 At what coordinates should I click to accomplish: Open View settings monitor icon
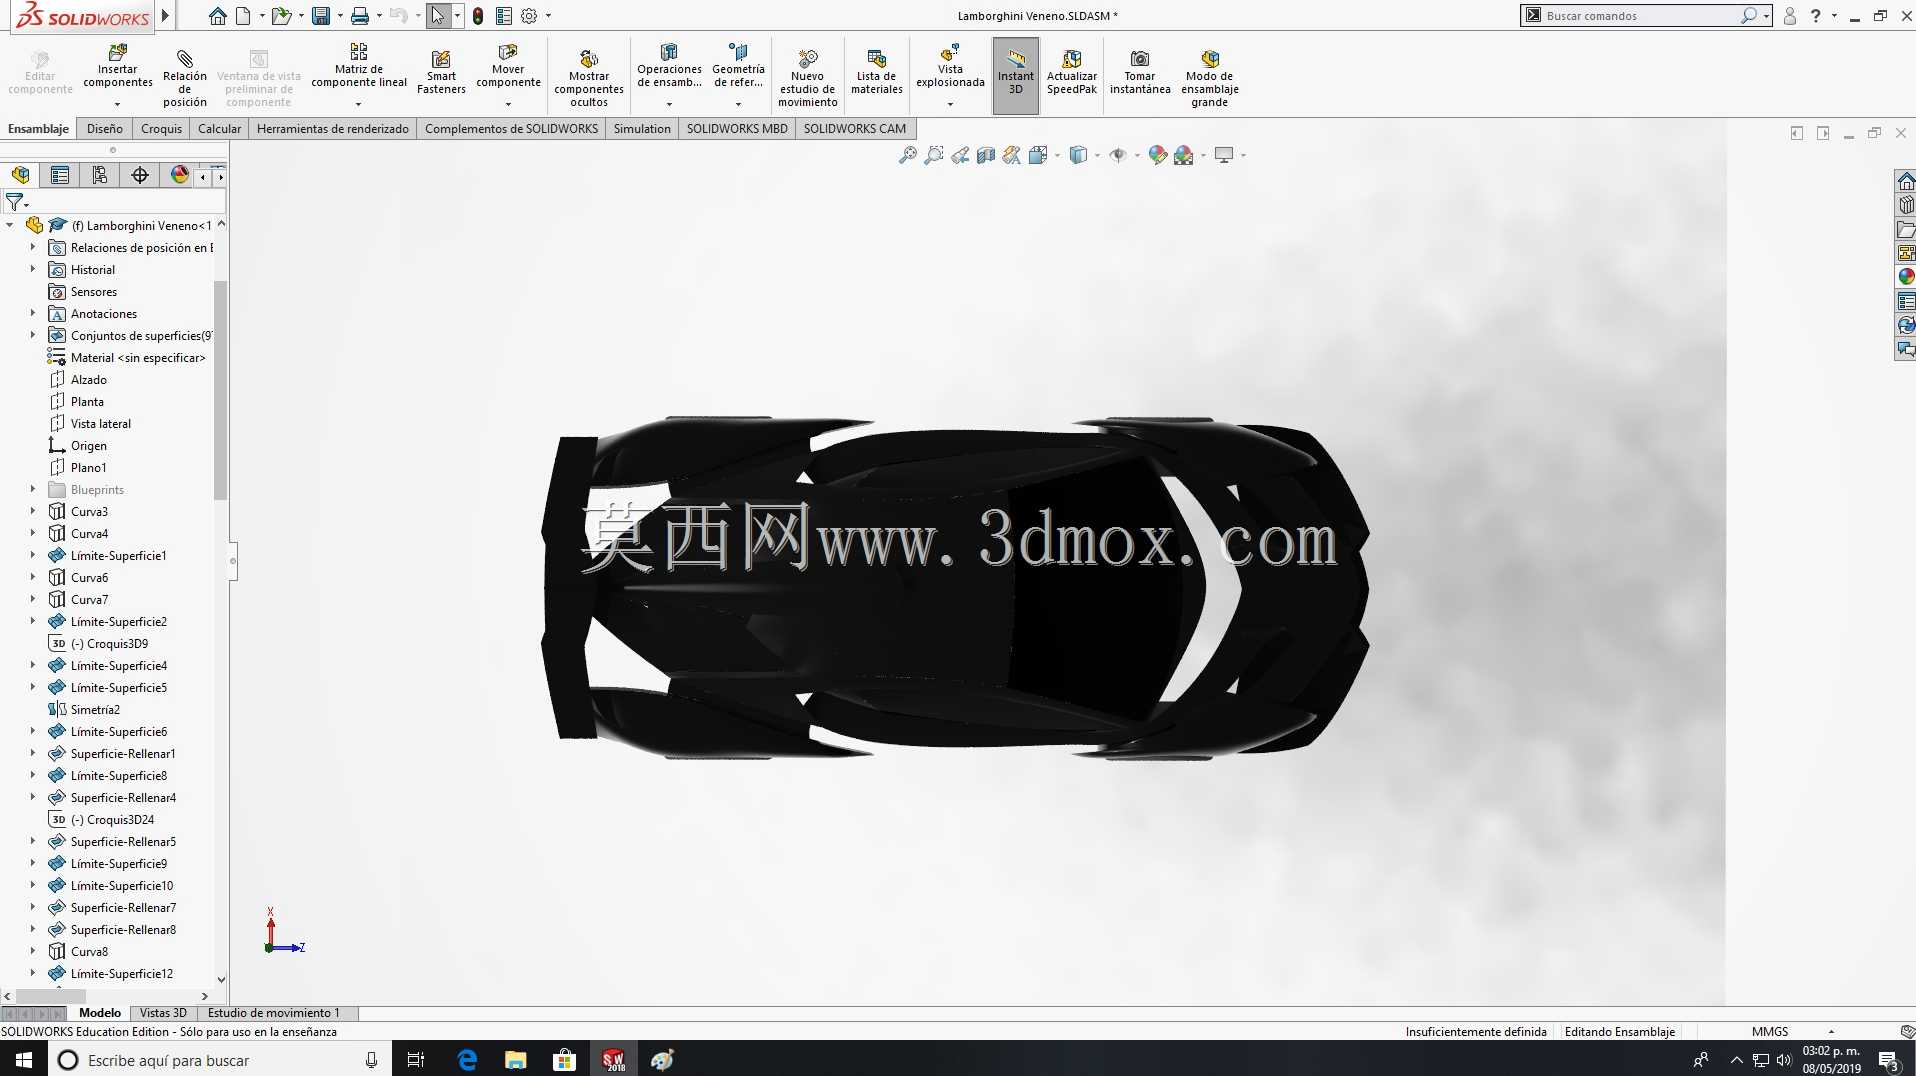1224,155
